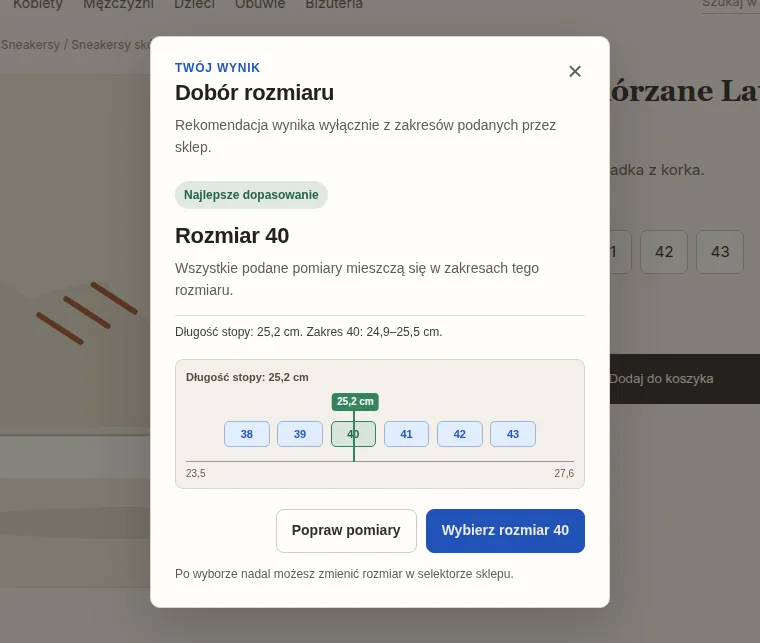Open the Kobiety menu
Image resolution: width=760 pixels, height=643 pixels.
click(x=38, y=4)
